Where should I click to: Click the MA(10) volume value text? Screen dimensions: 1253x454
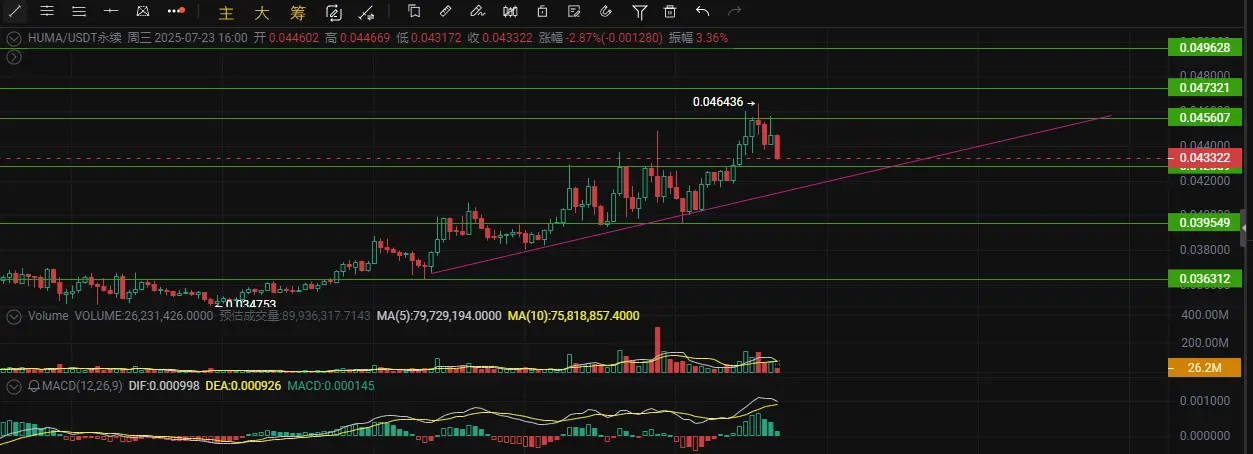click(573, 316)
